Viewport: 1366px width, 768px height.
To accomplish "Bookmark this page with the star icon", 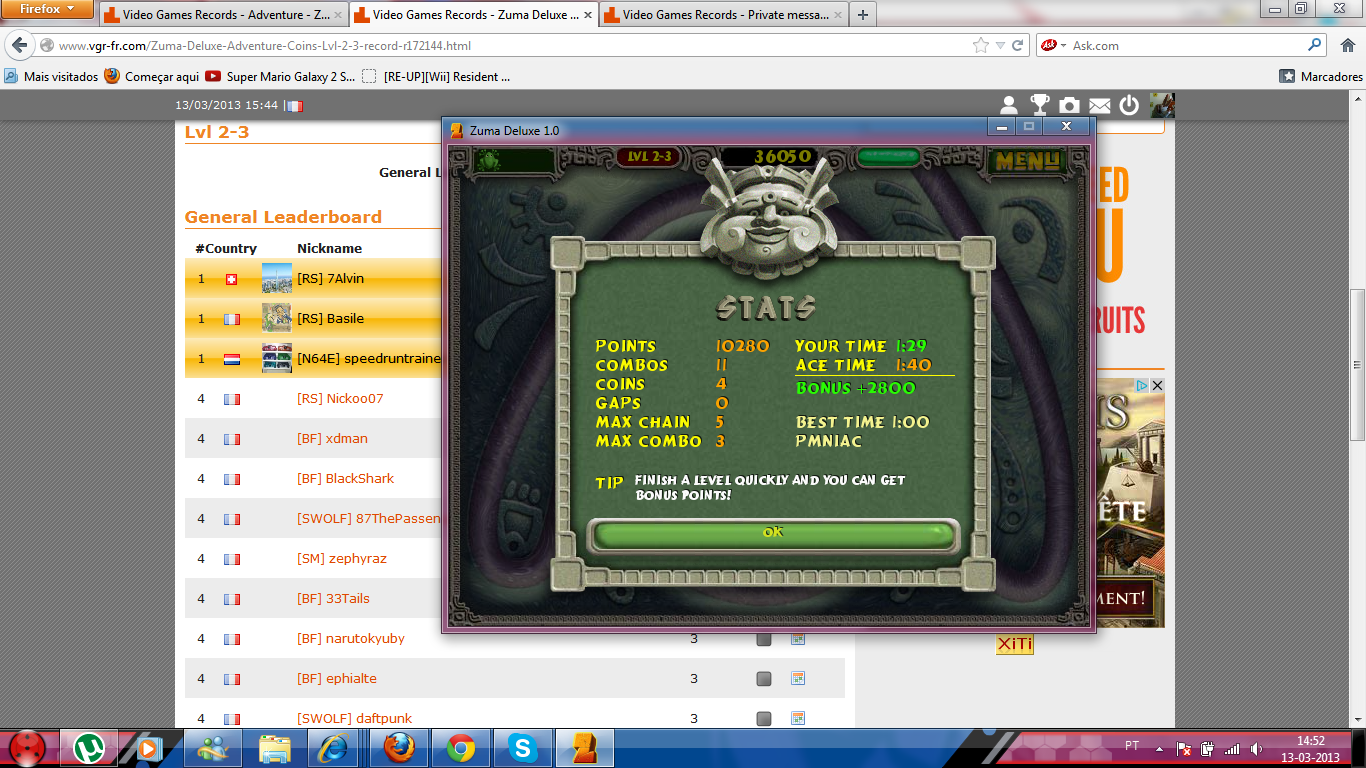I will pos(981,45).
